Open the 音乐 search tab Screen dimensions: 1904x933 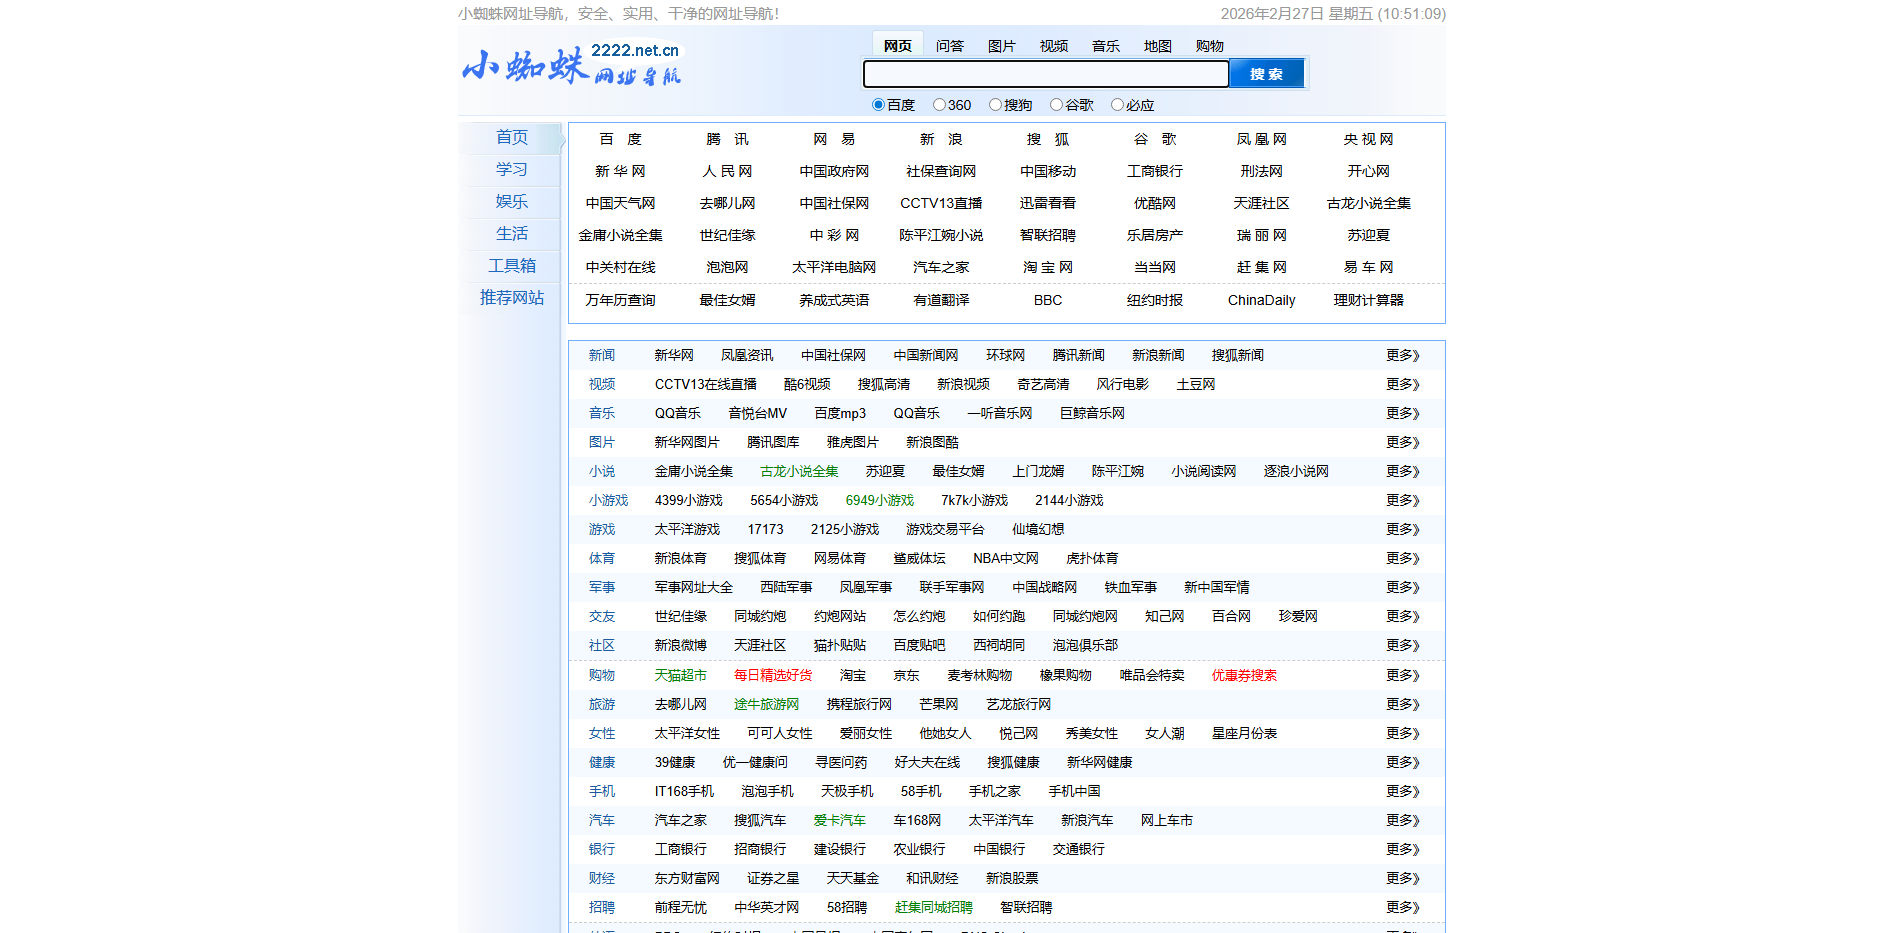(1106, 45)
